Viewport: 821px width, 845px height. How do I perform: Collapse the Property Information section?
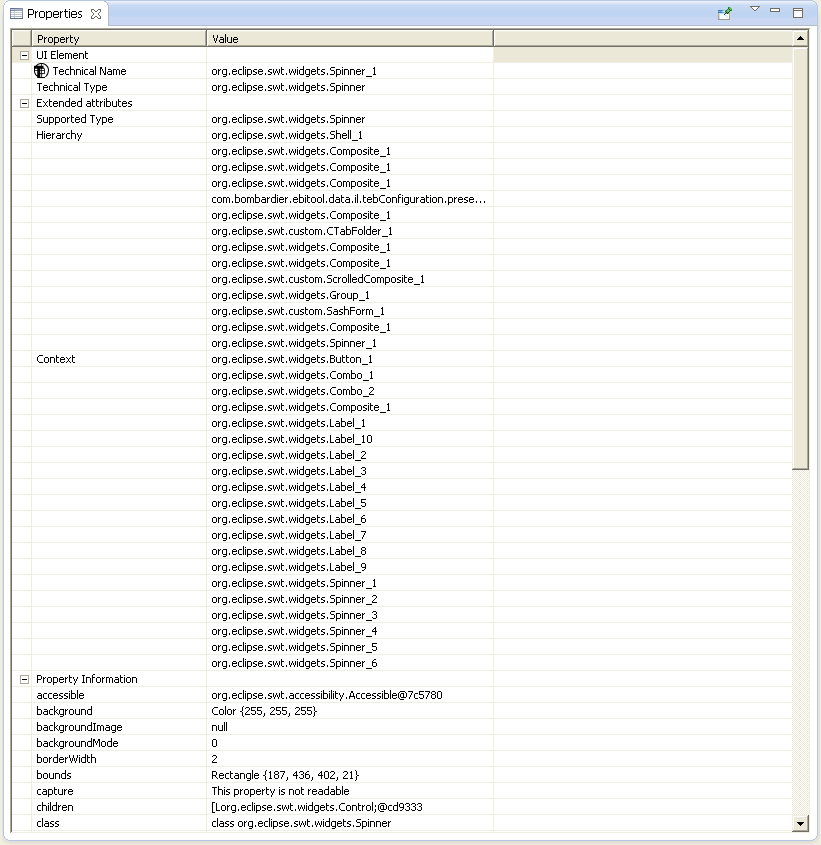pyautogui.click(x=24, y=679)
